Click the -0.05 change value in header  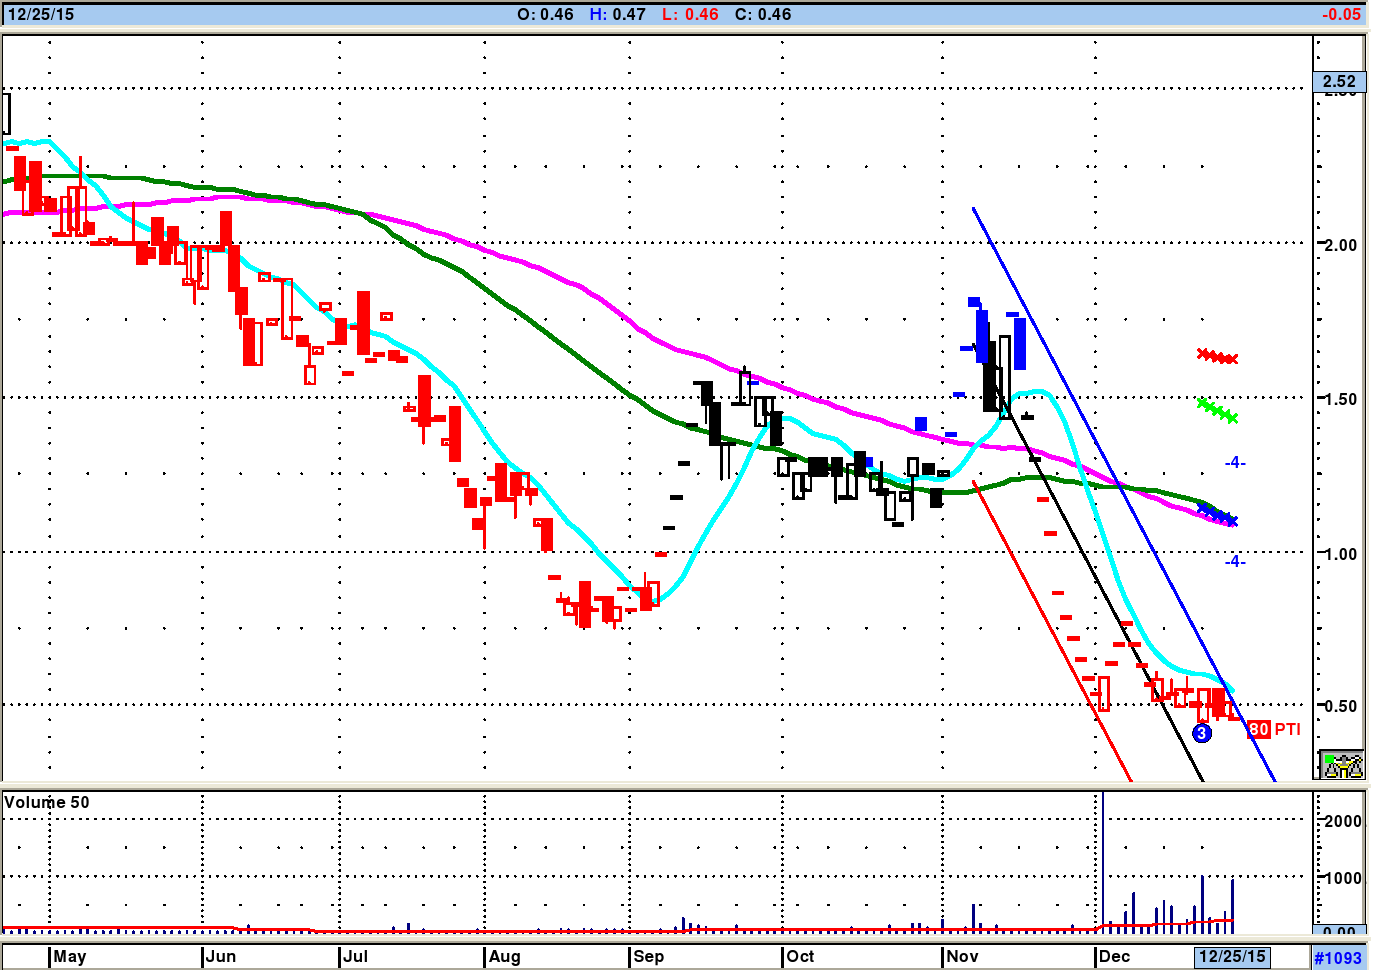tap(1341, 14)
